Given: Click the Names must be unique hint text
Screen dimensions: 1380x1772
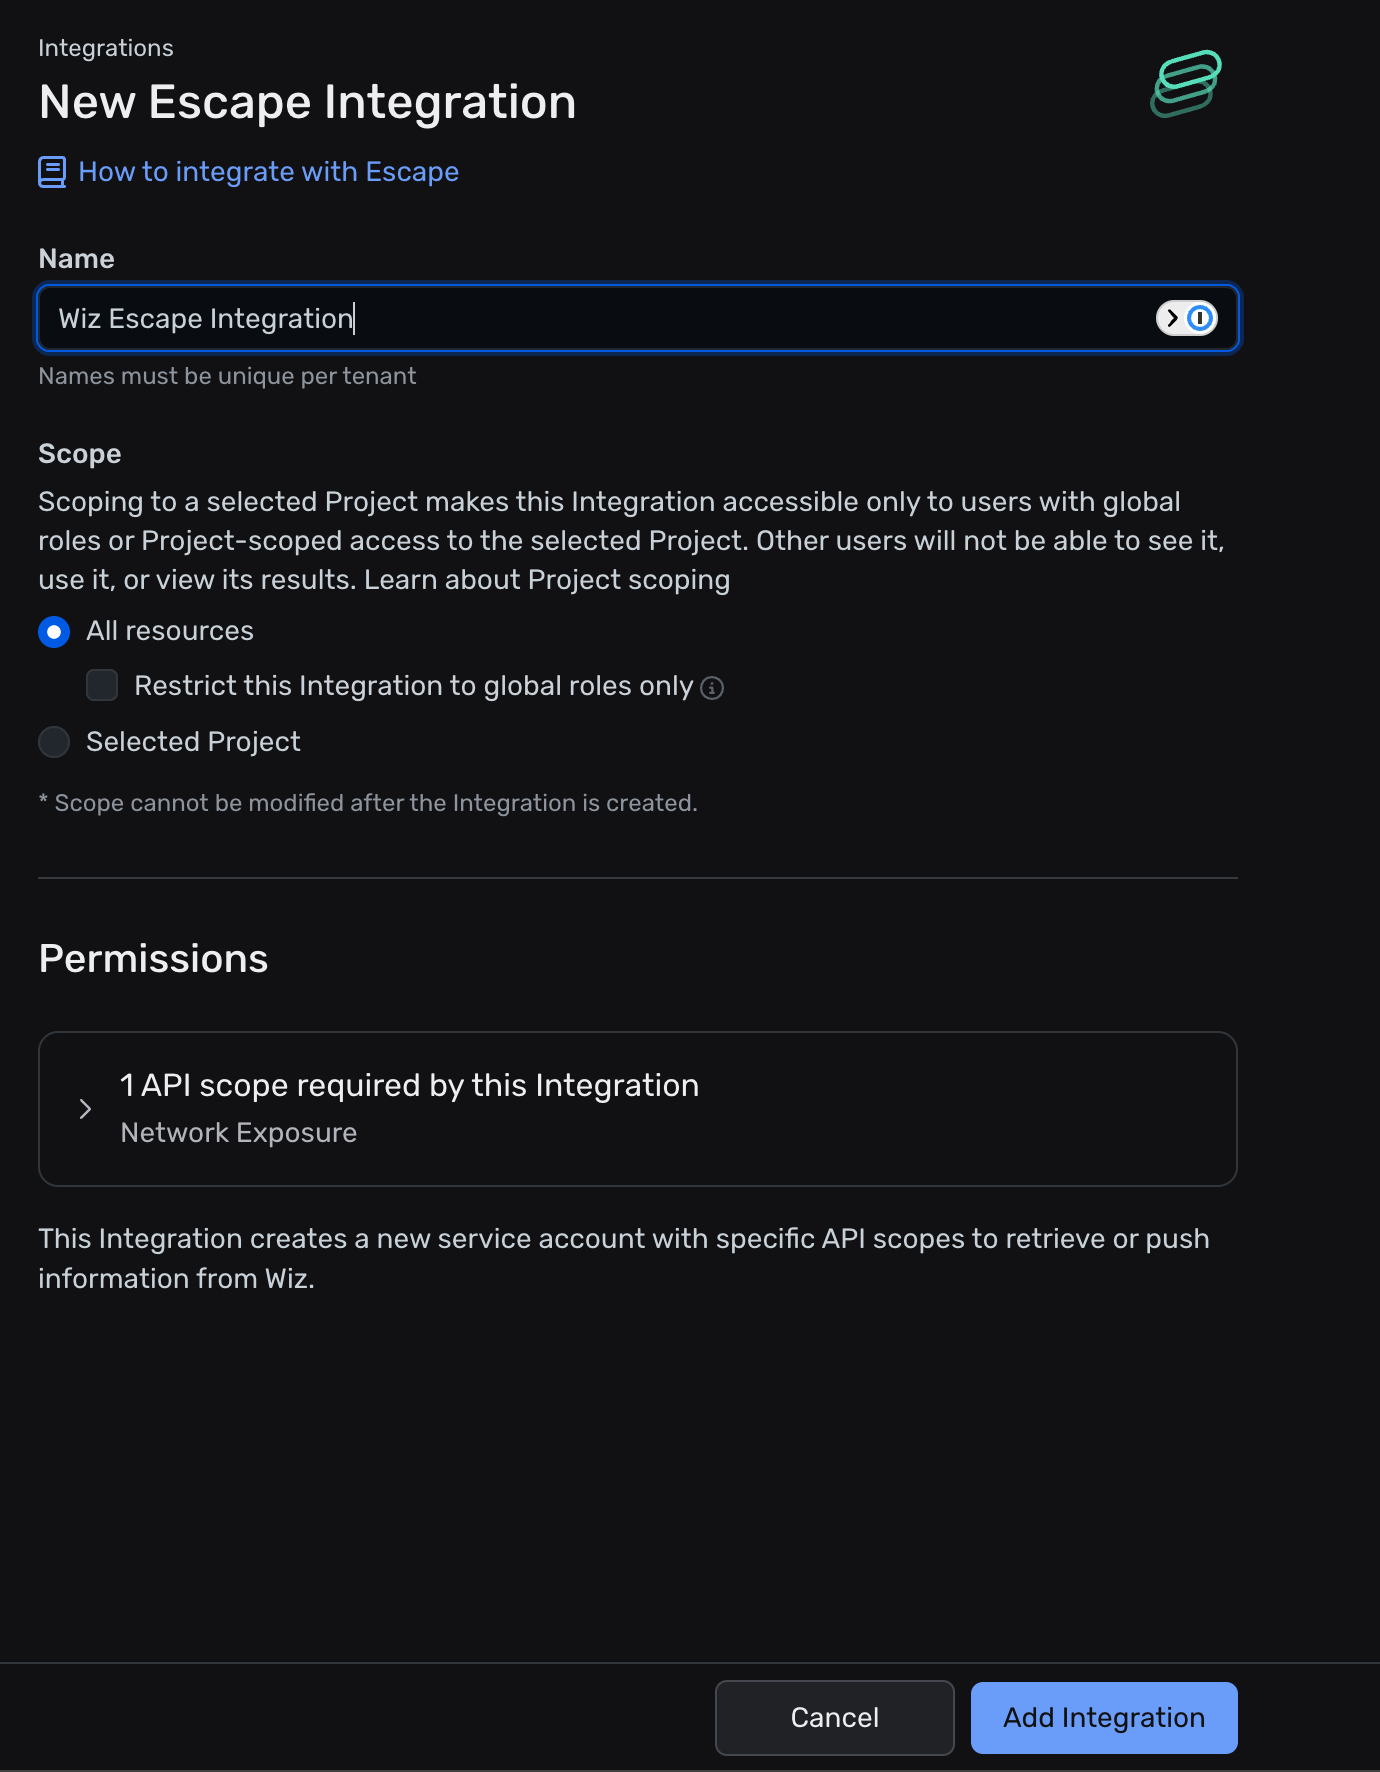Looking at the screenshot, I should (227, 376).
